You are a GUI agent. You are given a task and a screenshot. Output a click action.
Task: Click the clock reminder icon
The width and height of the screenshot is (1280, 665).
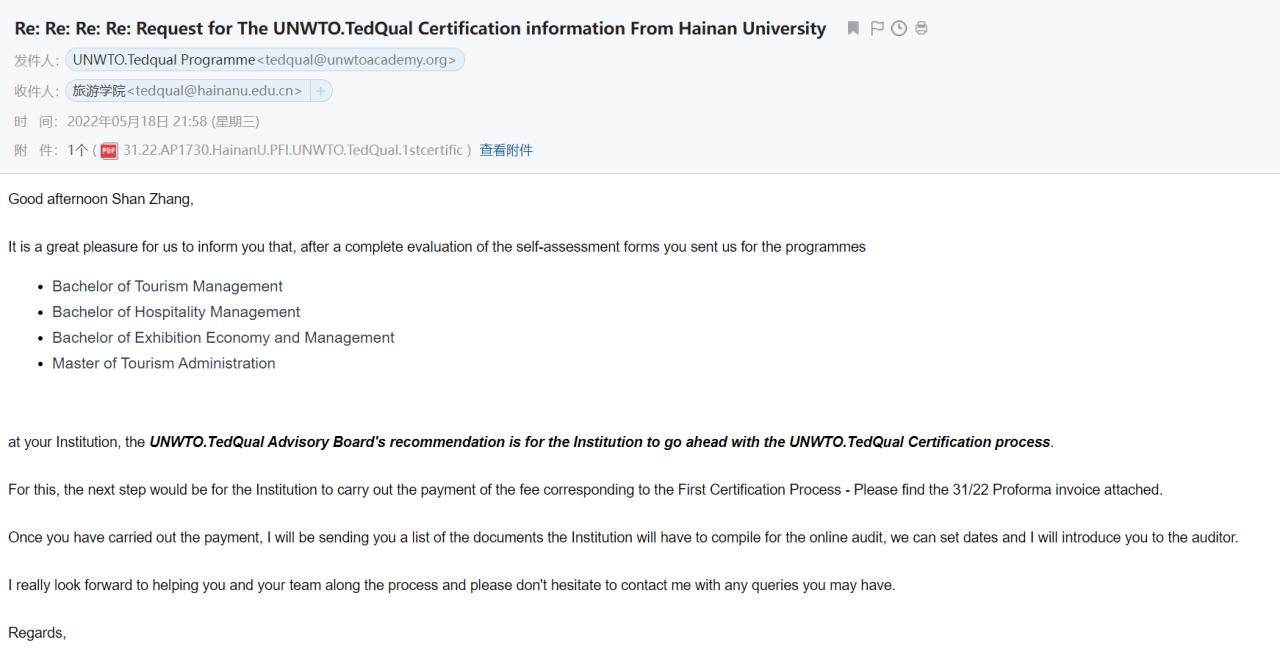point(899,29)
